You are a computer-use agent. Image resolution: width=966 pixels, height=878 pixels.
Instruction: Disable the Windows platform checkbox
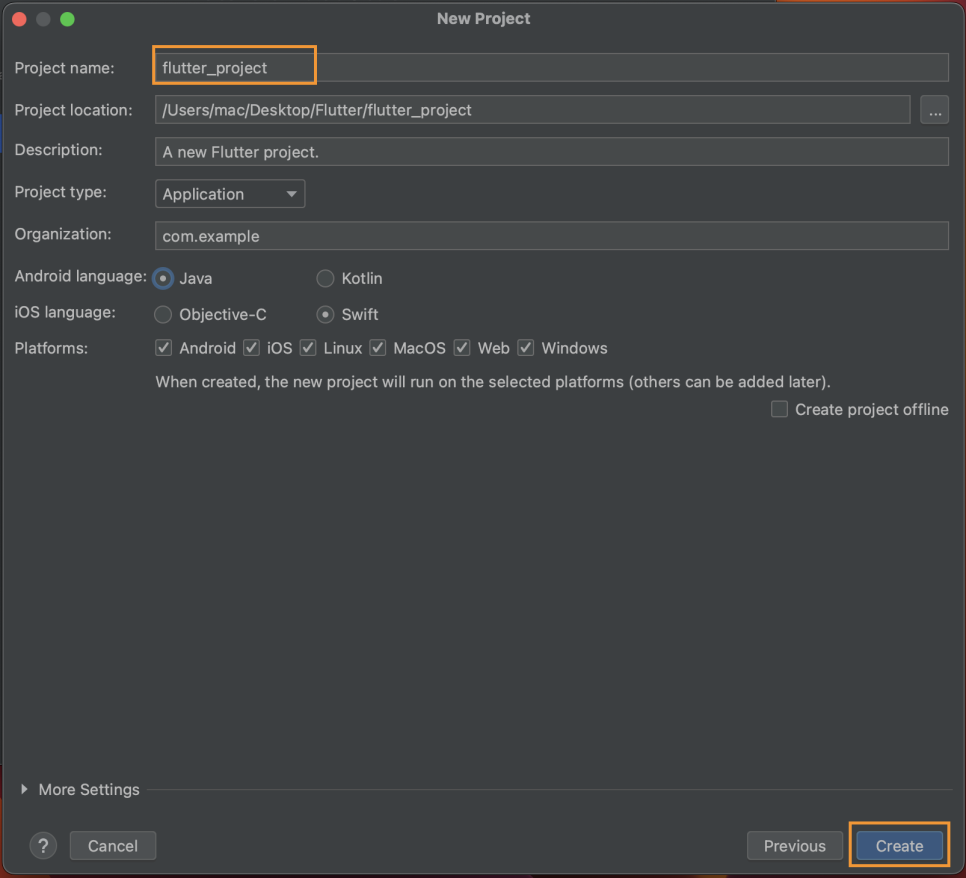[x=526, y=348]
